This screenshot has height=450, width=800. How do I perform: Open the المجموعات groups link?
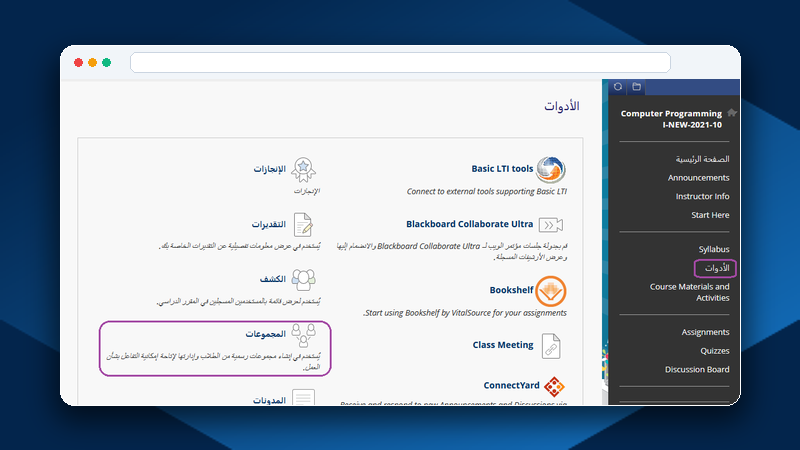click(266, 334)
